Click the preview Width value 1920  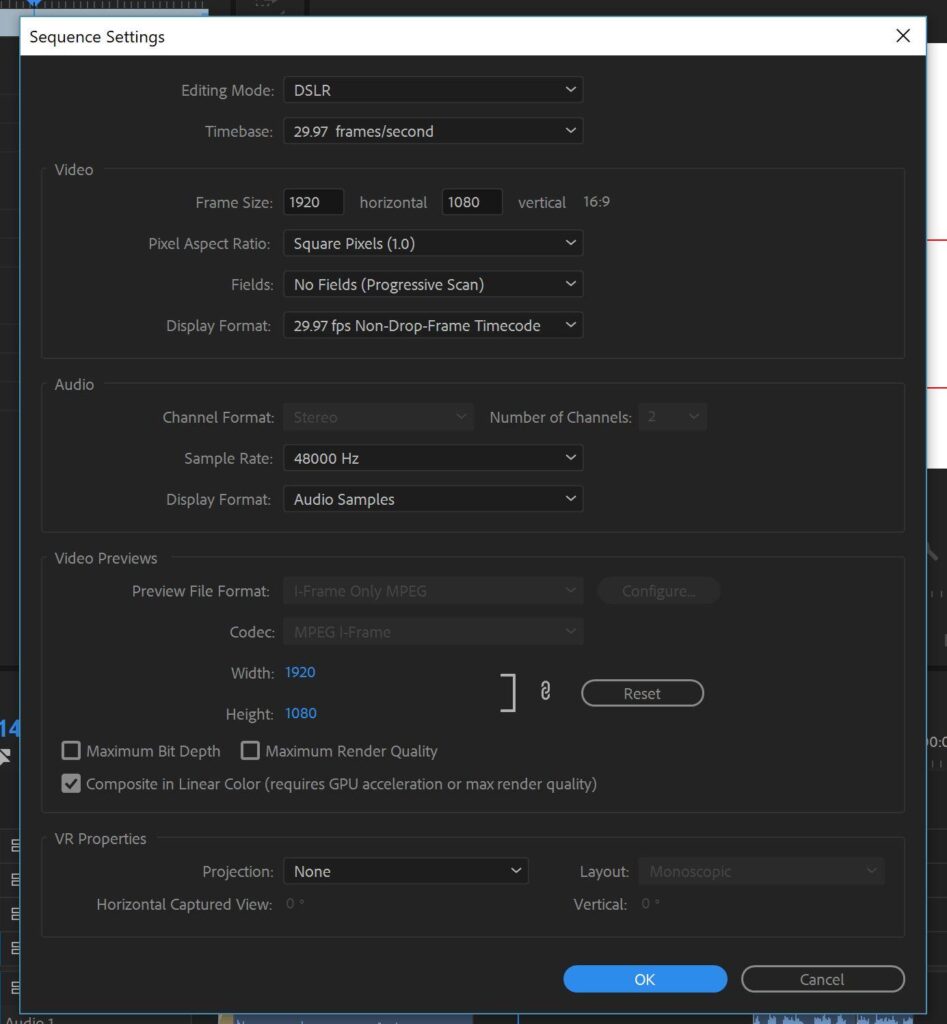pos(300,672)
